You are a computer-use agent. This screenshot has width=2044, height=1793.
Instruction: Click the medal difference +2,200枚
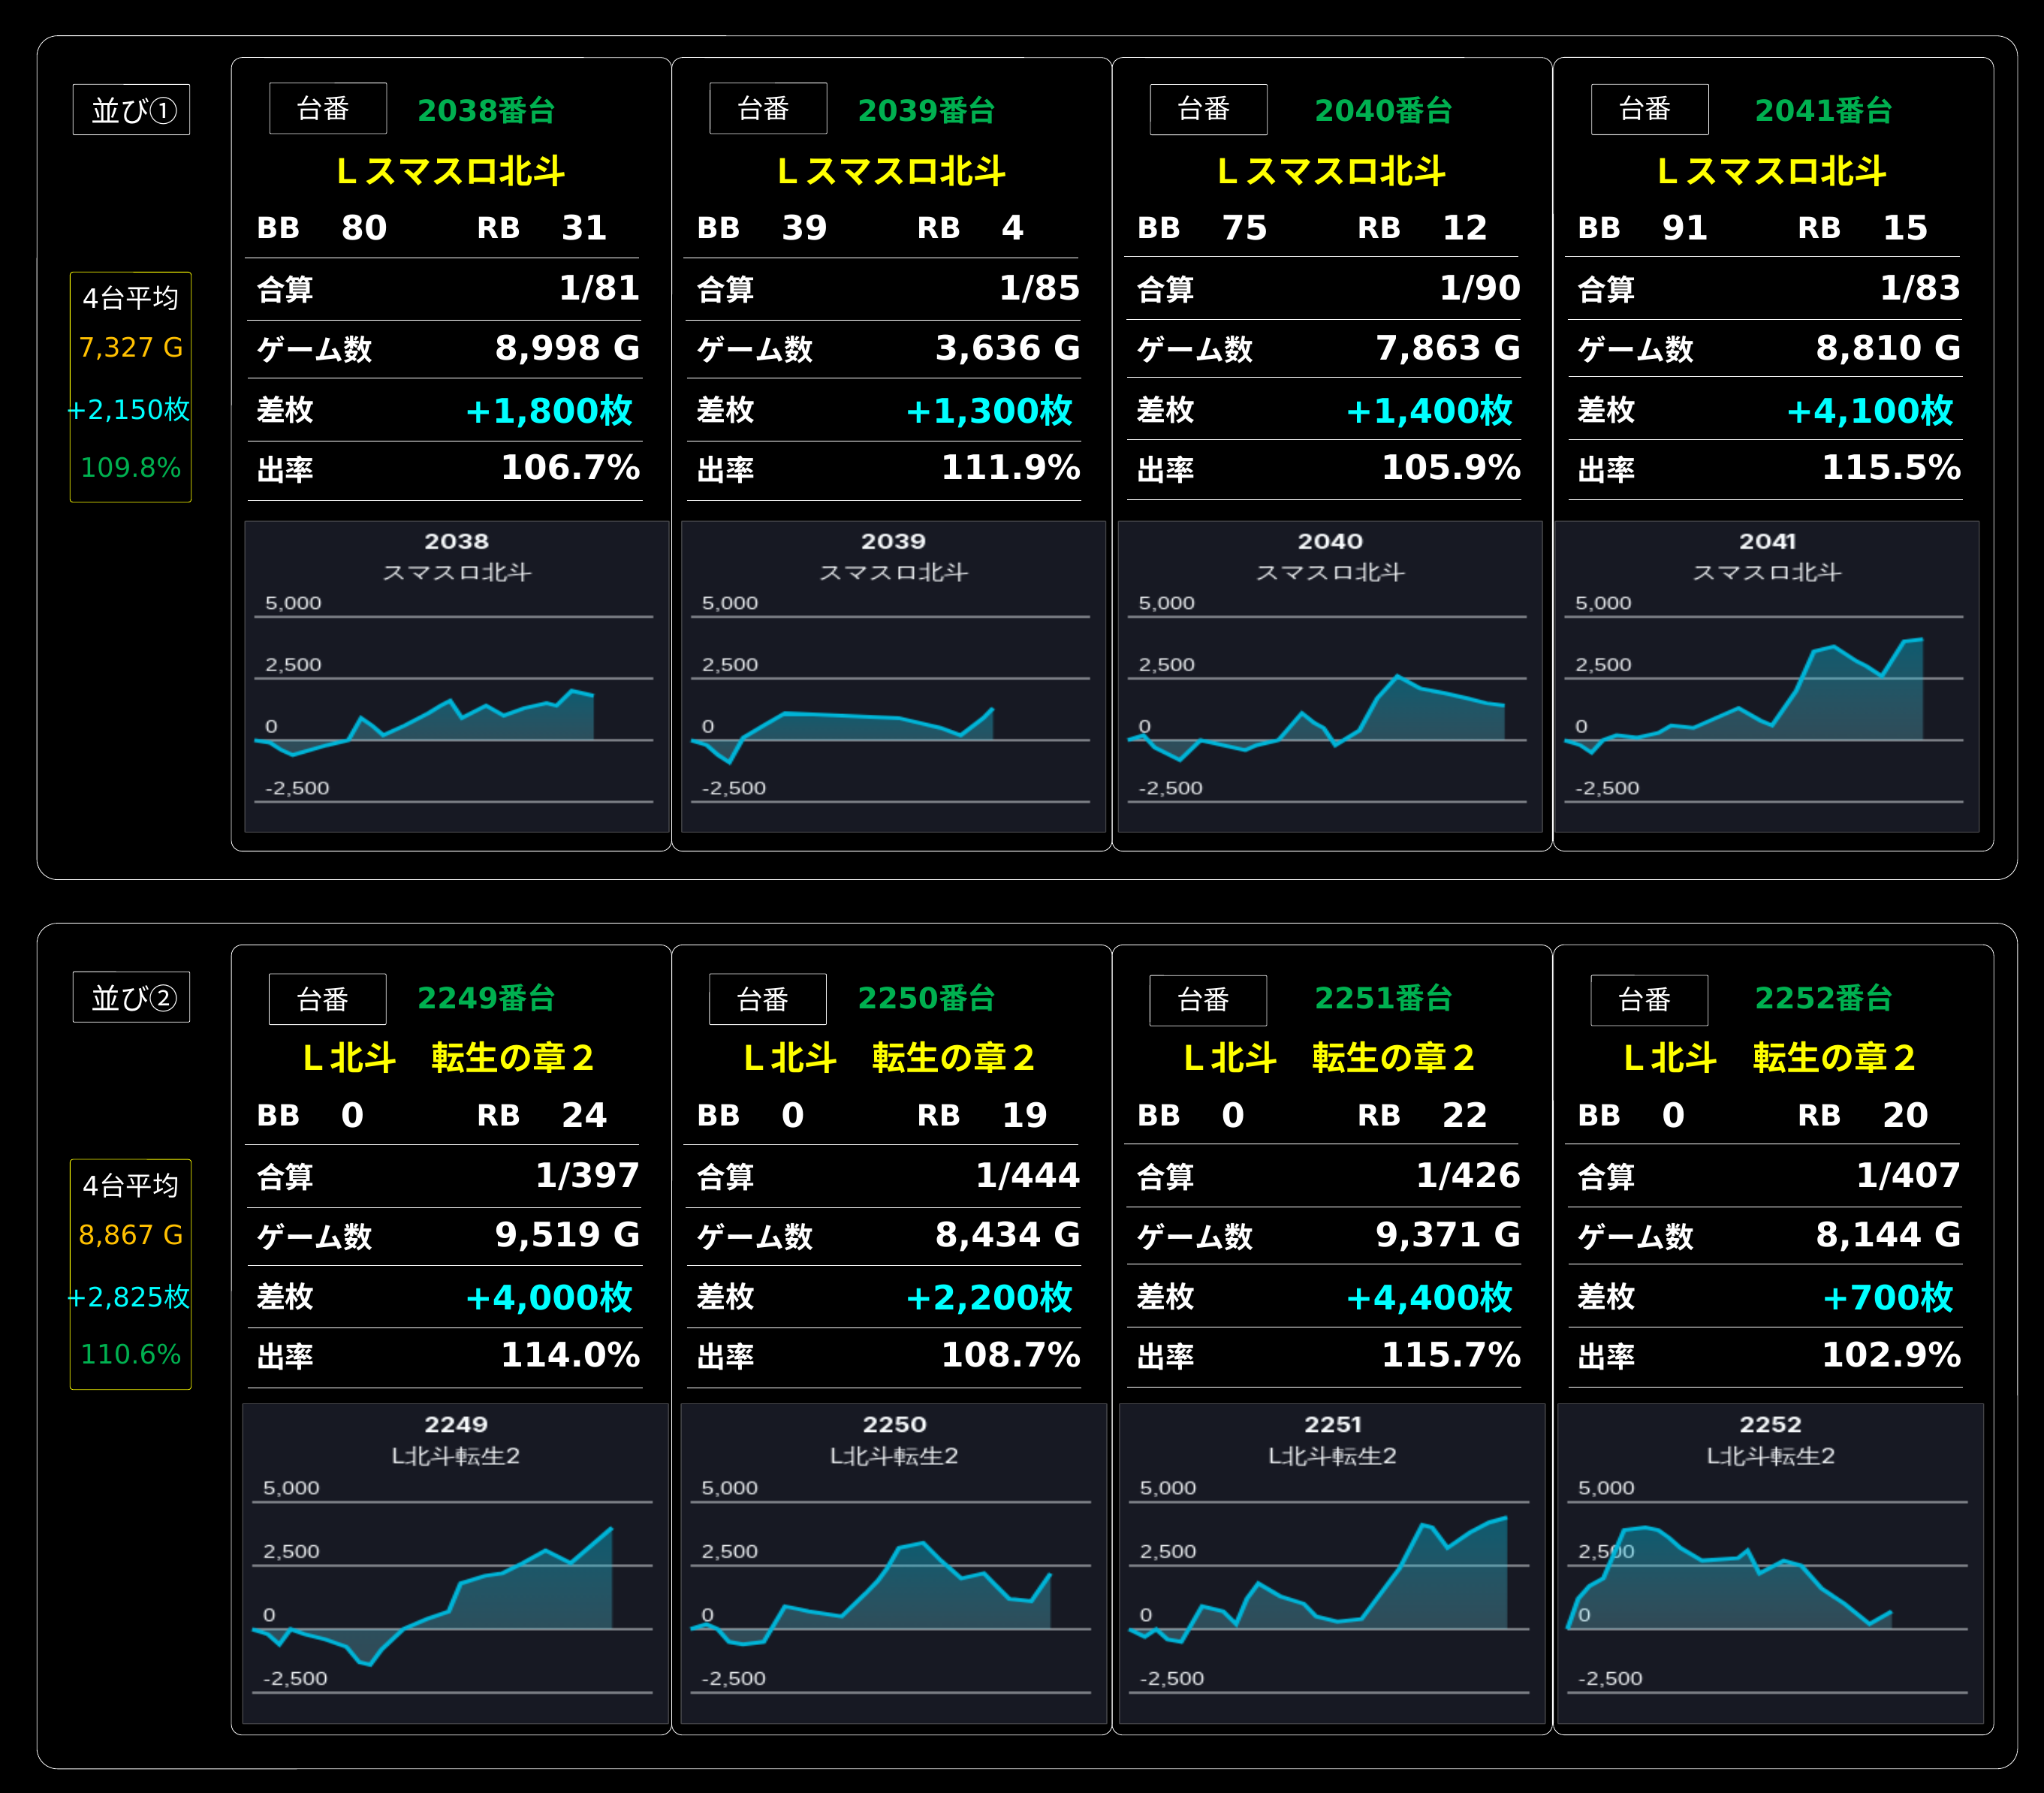pos(989,1297)
